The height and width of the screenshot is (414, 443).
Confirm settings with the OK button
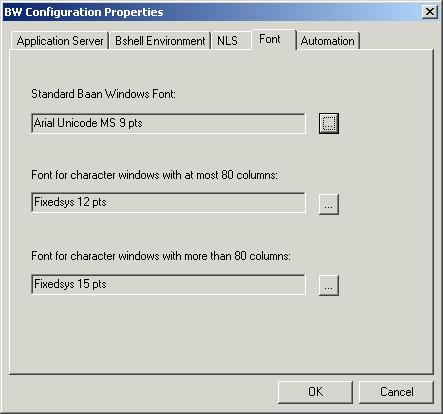[x=315, y=392]
